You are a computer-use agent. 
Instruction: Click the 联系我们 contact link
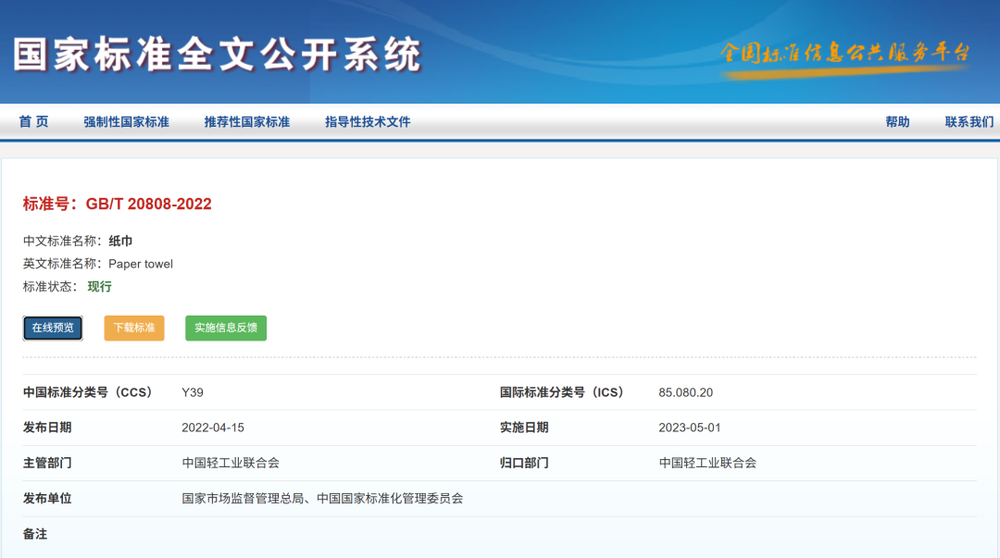coord(969,122)
